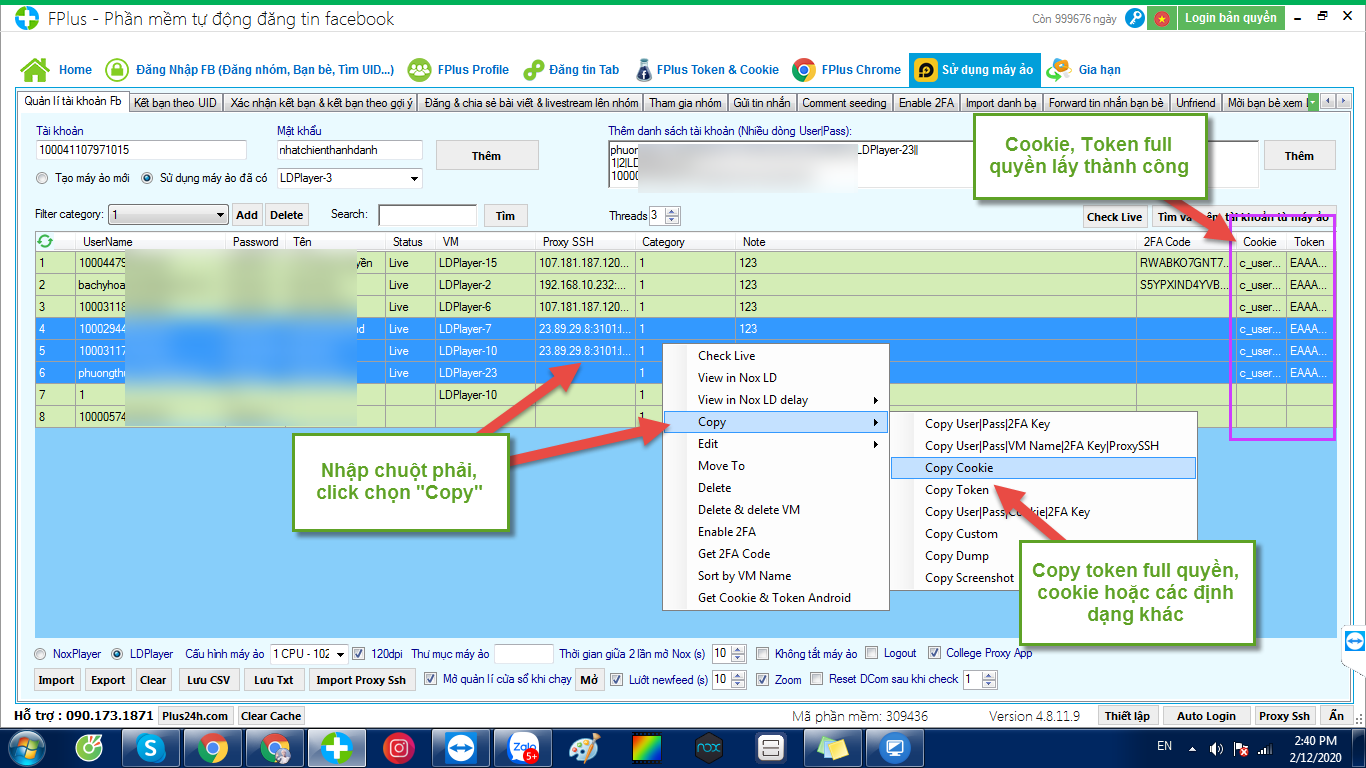The image size is (1366, 768).
Task: Open Cấu hình máy ảo CPU dropdown
Action: pos(341,654)
